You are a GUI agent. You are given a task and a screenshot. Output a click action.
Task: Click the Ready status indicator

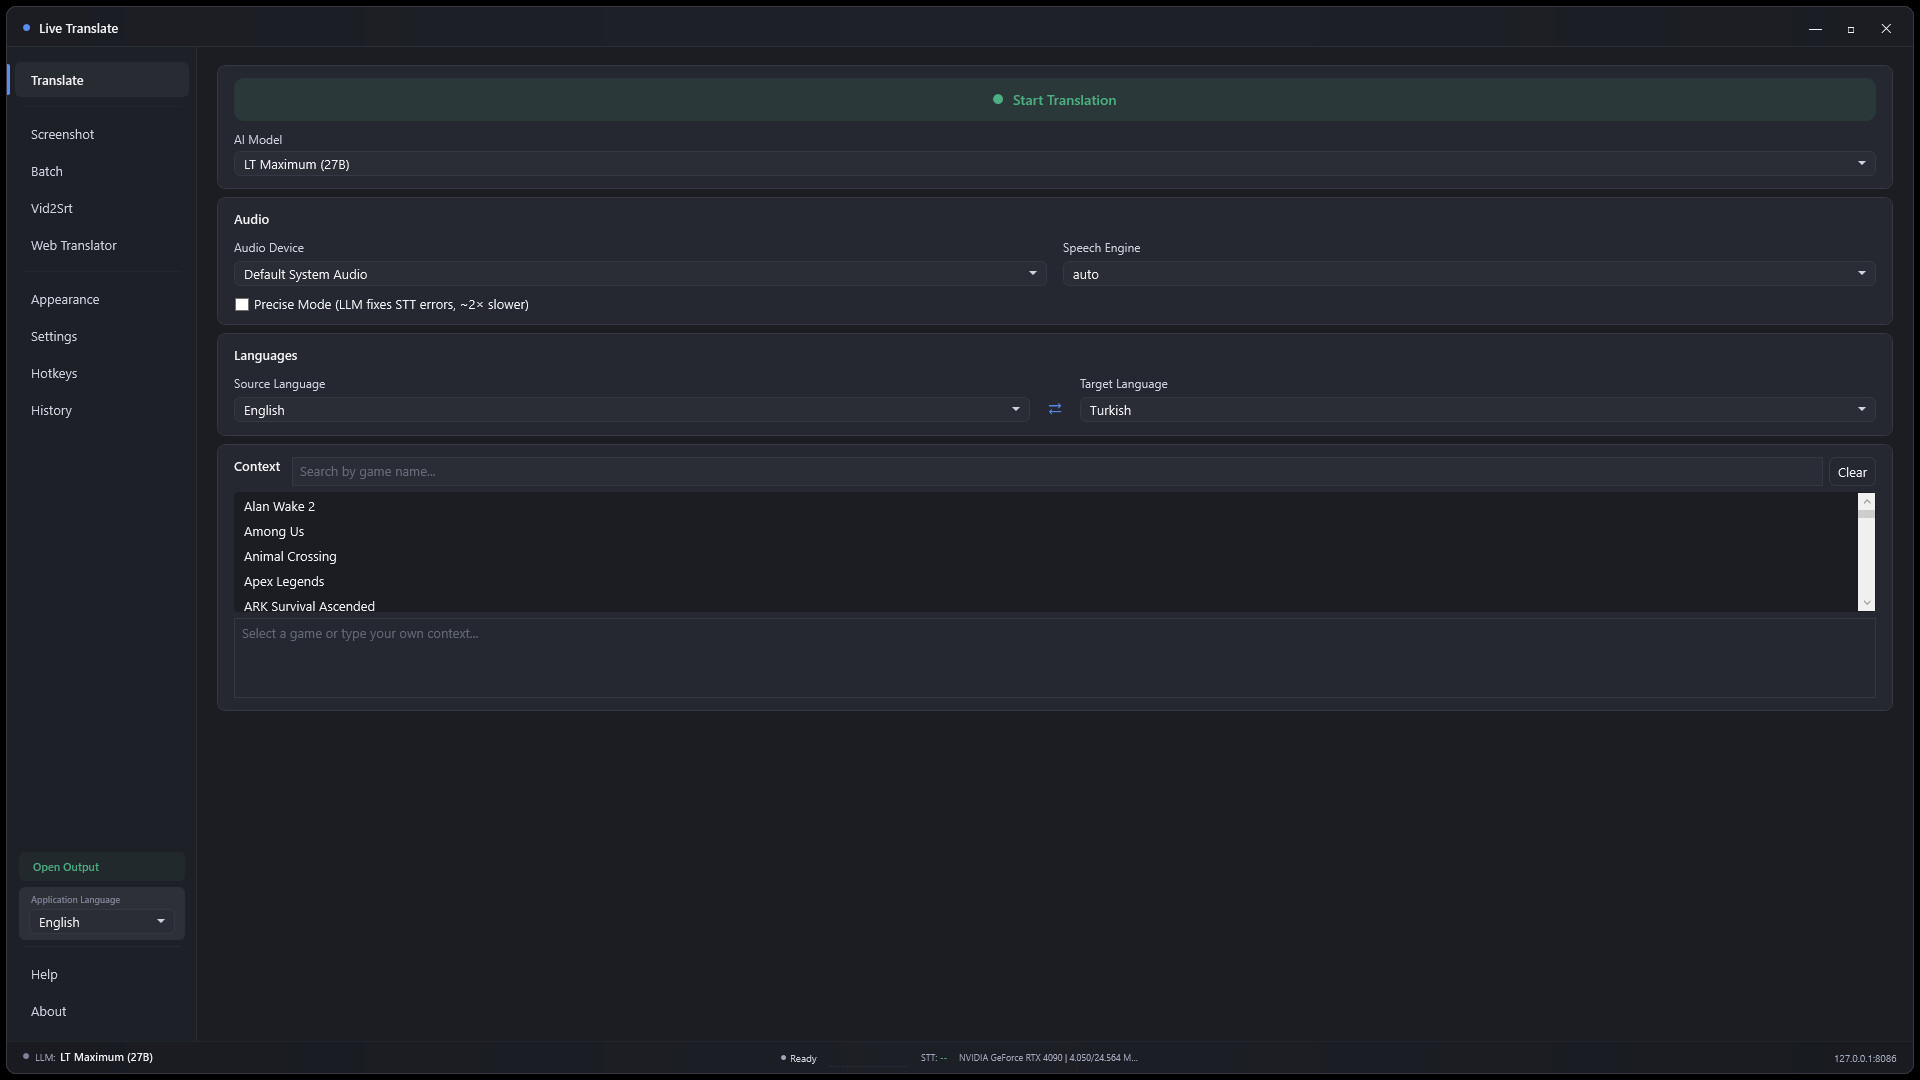[799, 1058]
